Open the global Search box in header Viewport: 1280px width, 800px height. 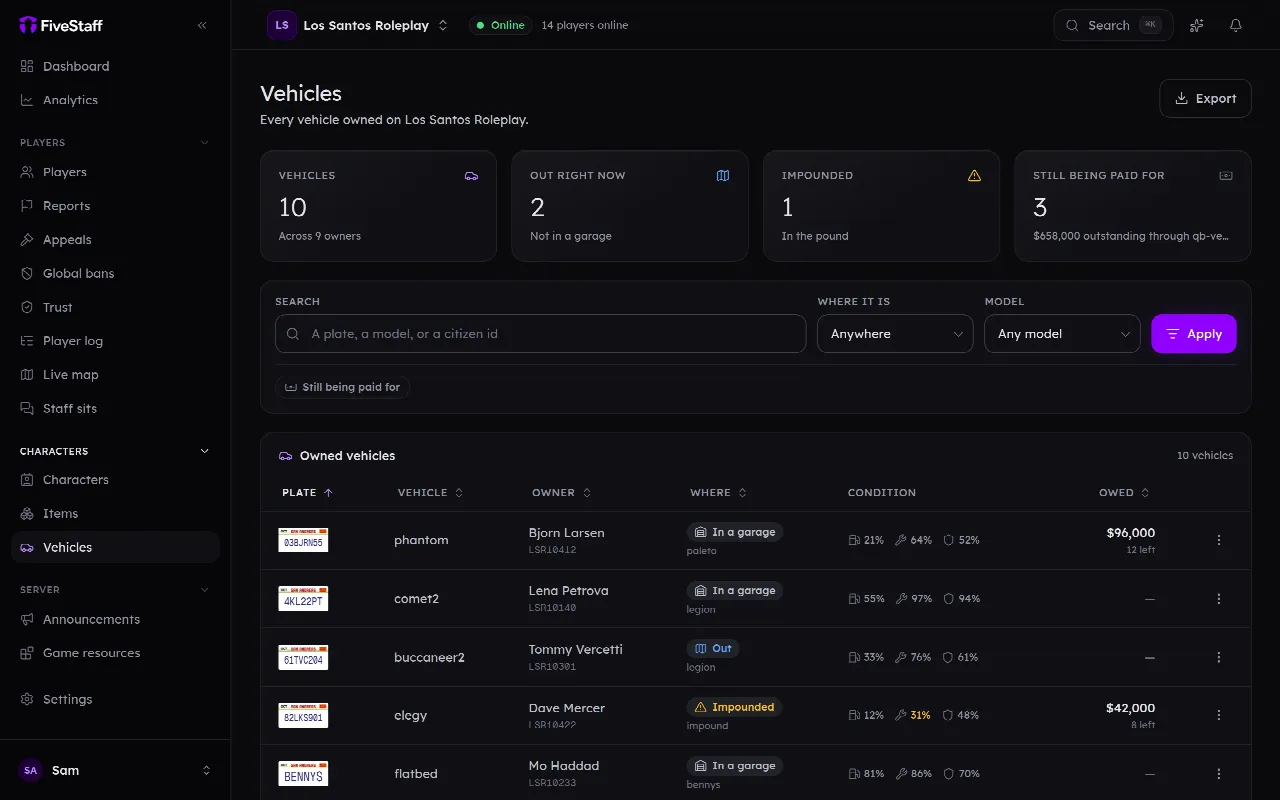point(1113,25)
